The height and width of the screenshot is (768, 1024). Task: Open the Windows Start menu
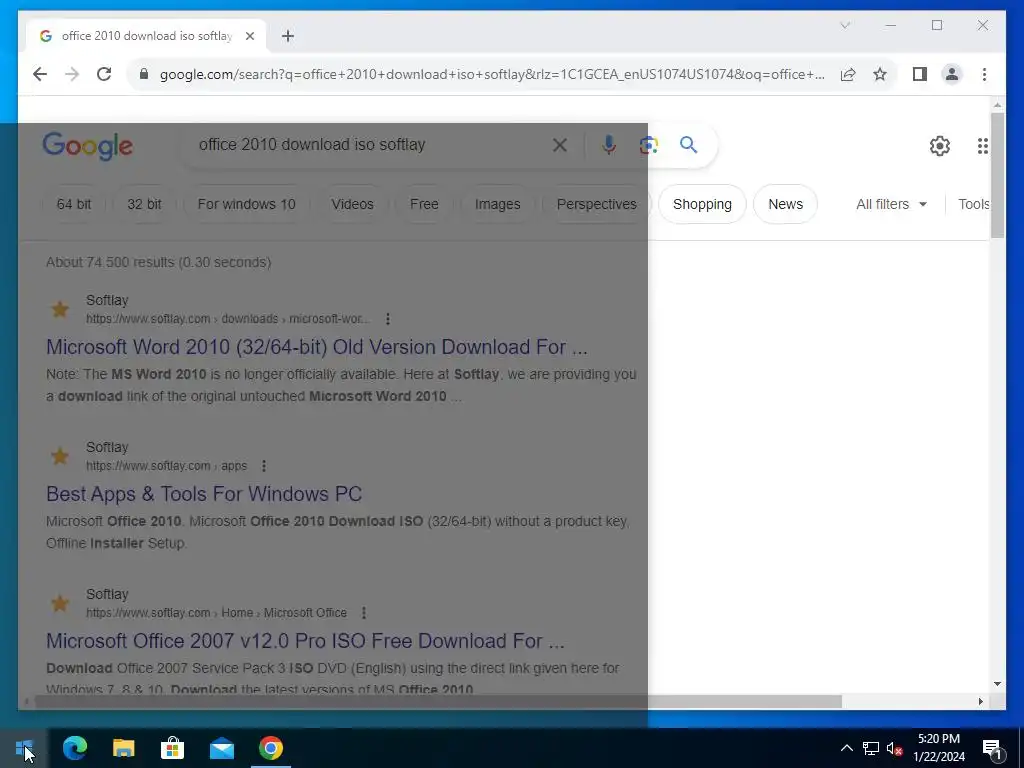click(24, 748)
